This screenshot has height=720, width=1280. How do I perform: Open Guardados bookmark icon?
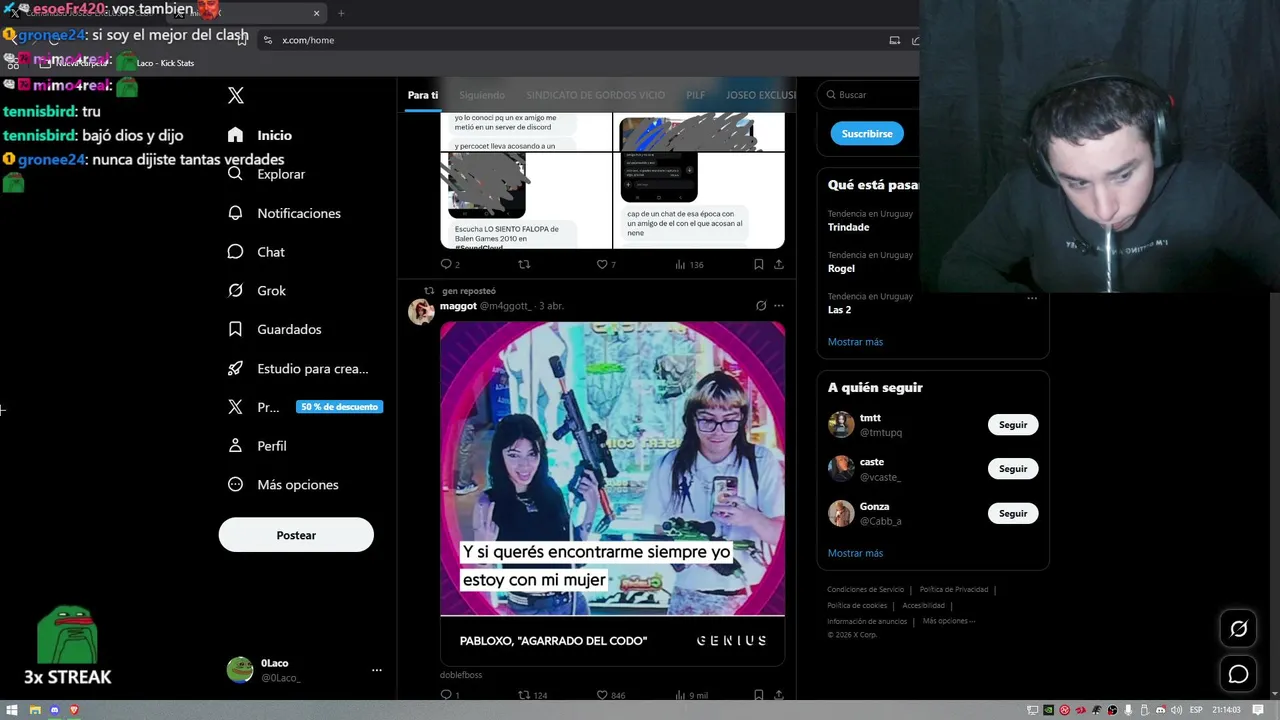pyautogui.click(x=235, y=329)
